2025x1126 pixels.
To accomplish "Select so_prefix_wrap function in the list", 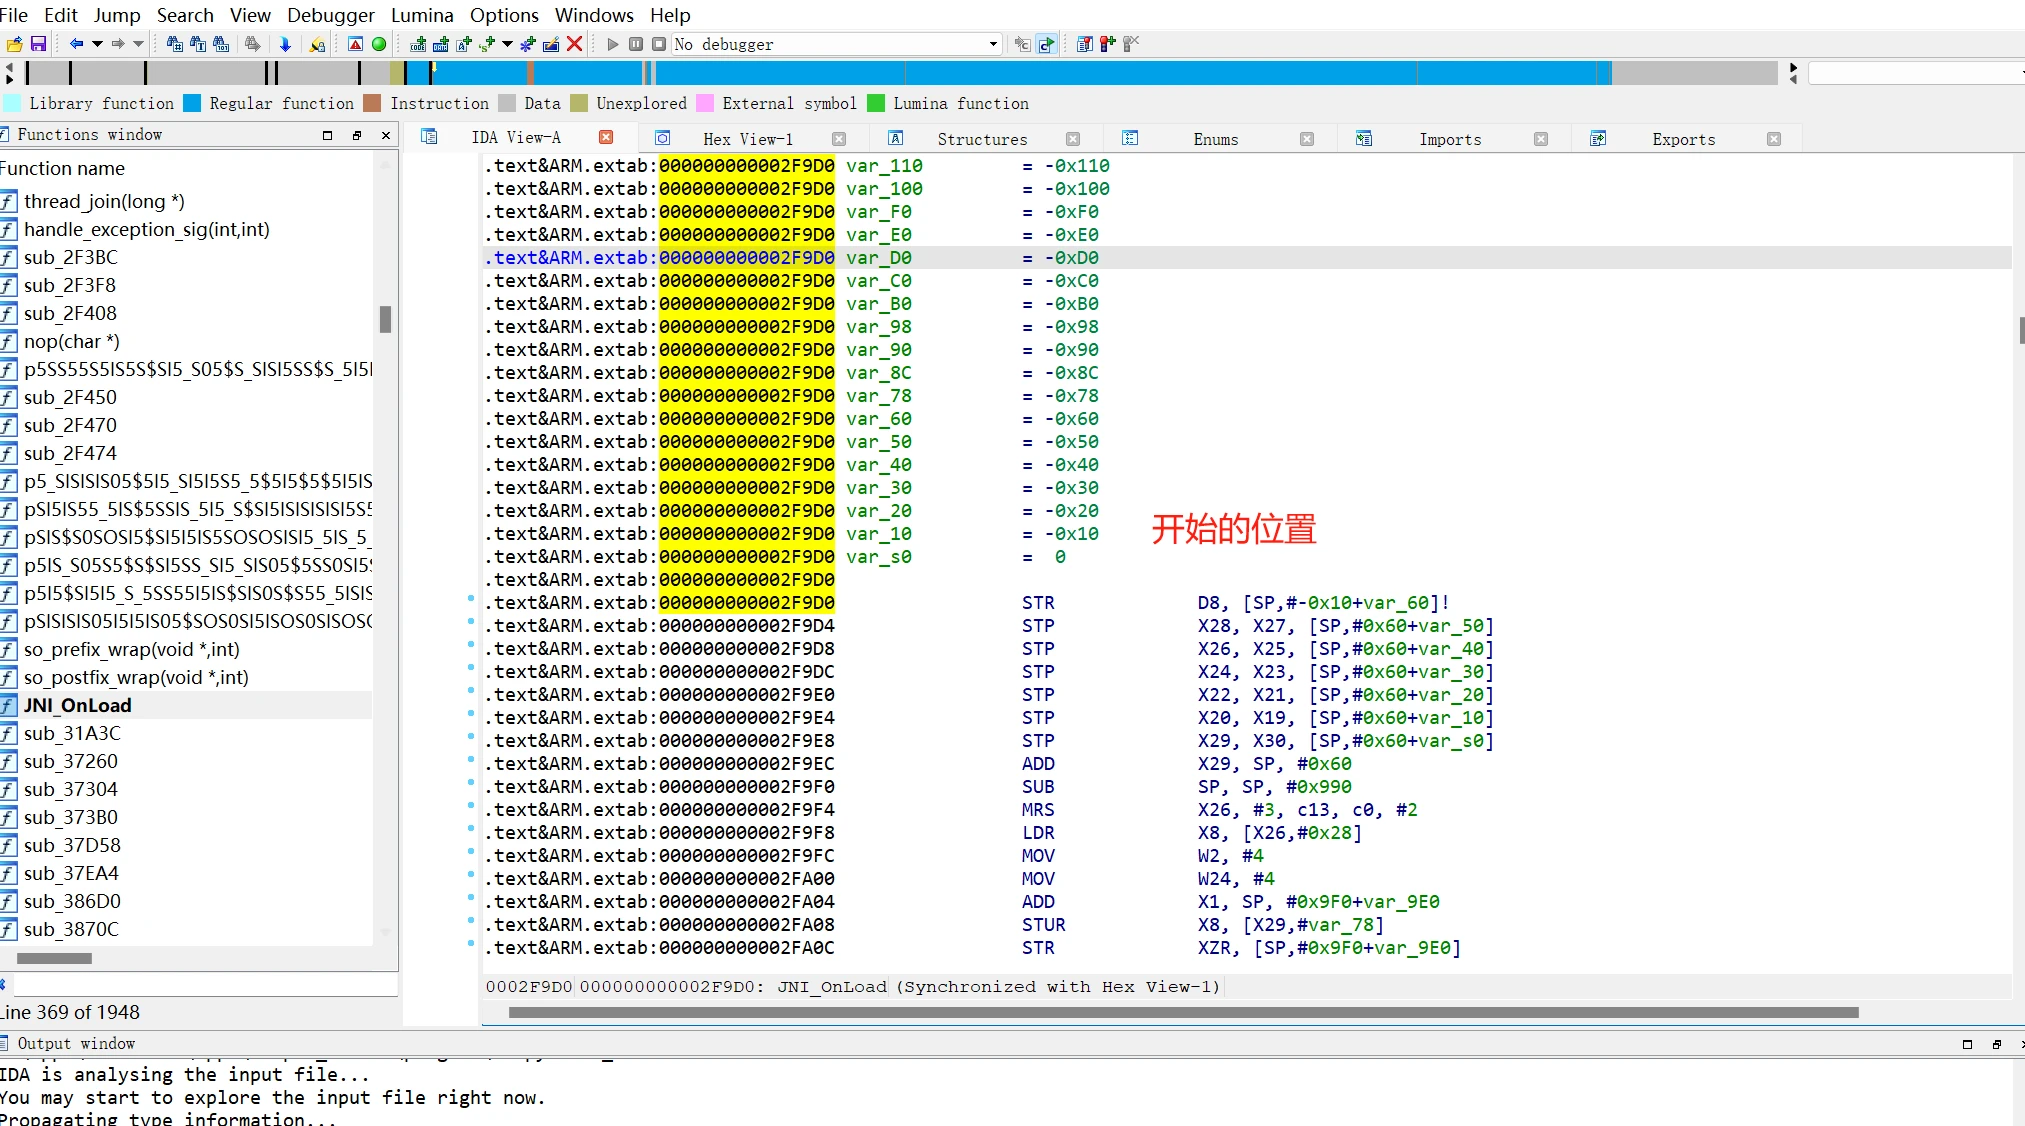I will click(131, 649).
